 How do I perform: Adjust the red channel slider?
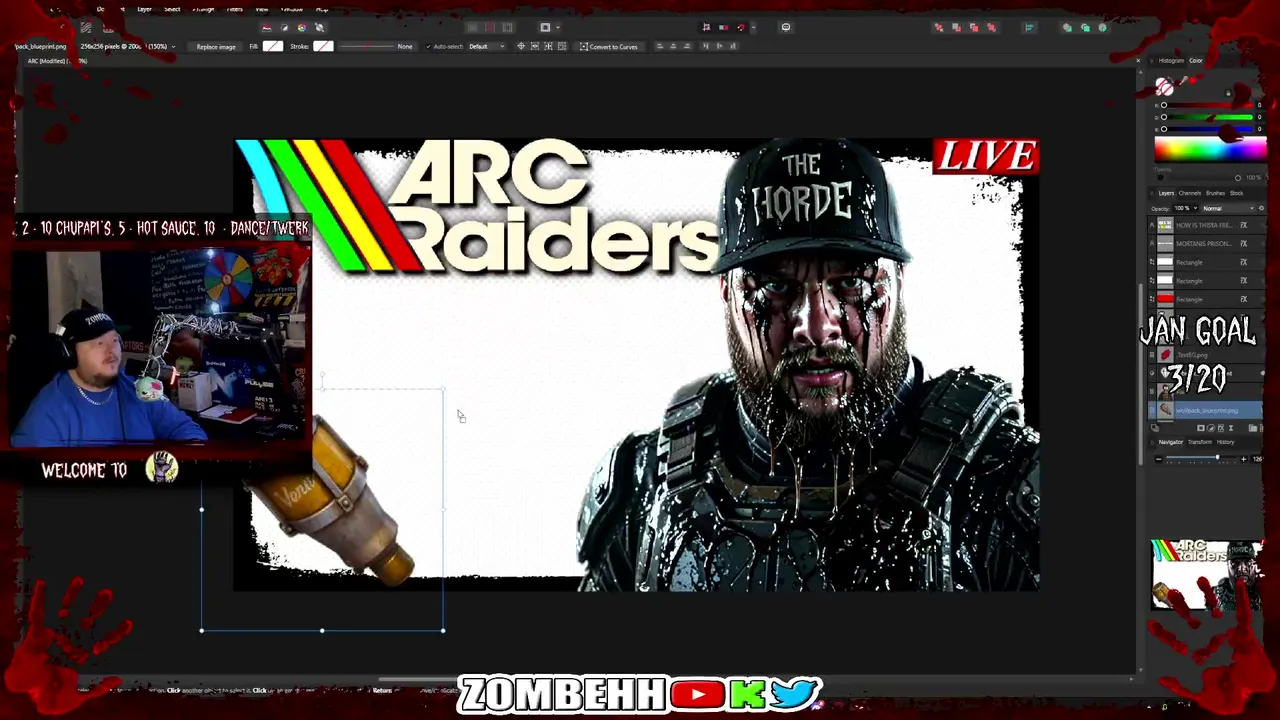point(1207,105)
